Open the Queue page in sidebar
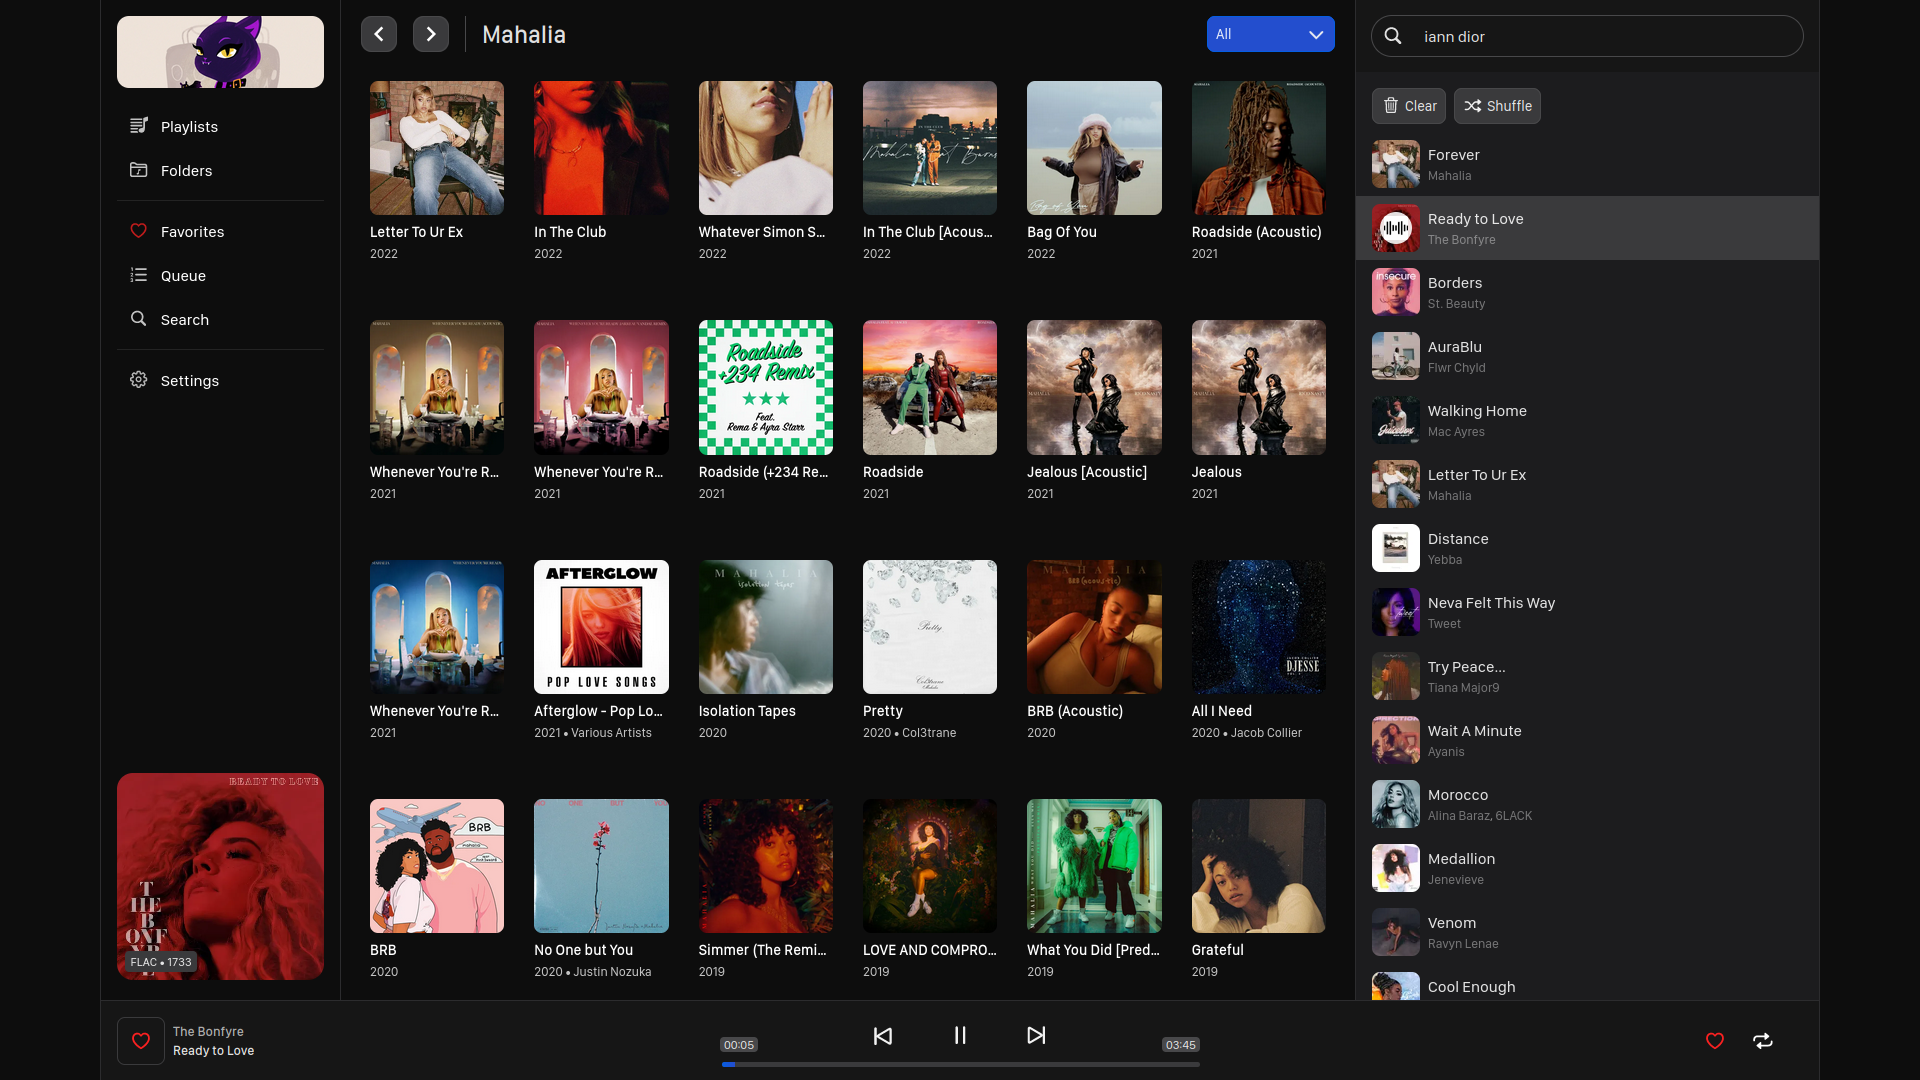Viewport: 1920px width, 1080px height. [183, 276]
